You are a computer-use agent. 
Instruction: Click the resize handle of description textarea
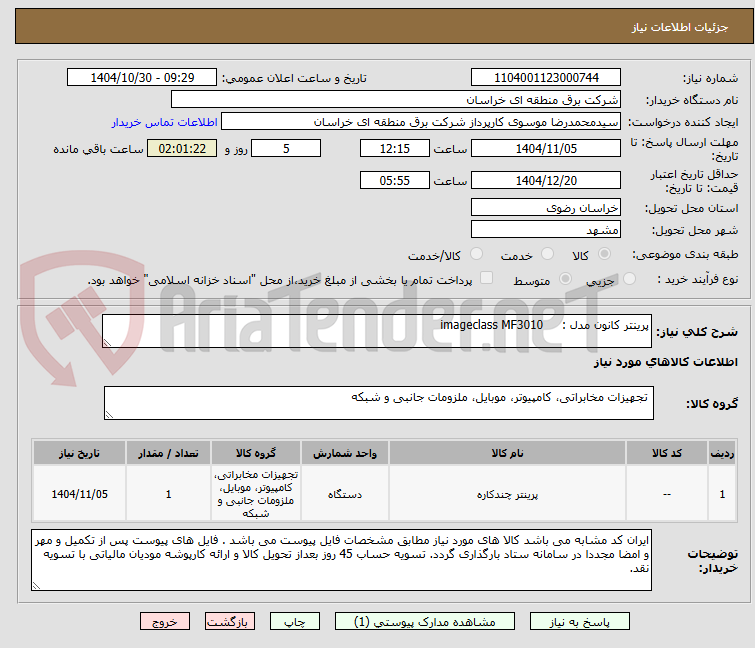coord(107,343)
